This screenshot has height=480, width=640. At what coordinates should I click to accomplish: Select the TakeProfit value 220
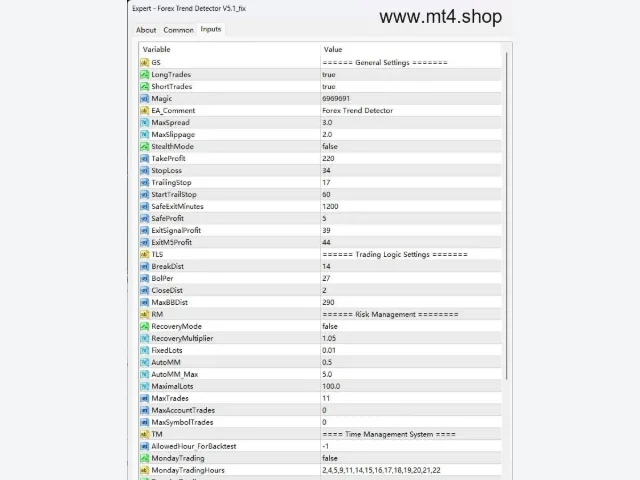pyautogui.click(x=328, y=158)
